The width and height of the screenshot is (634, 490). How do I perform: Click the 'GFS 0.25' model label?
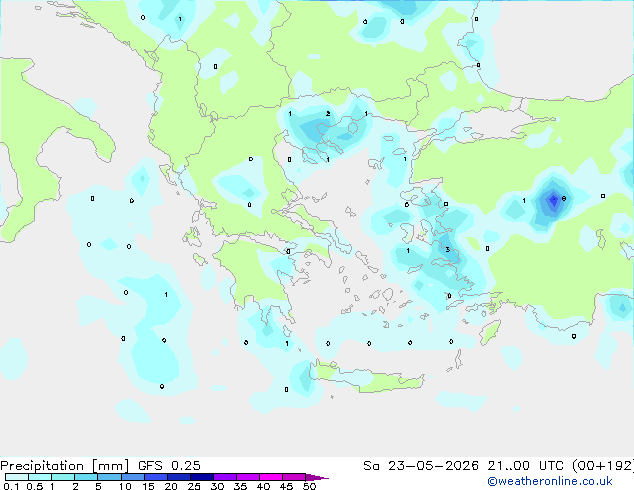(x=169, y=466)
